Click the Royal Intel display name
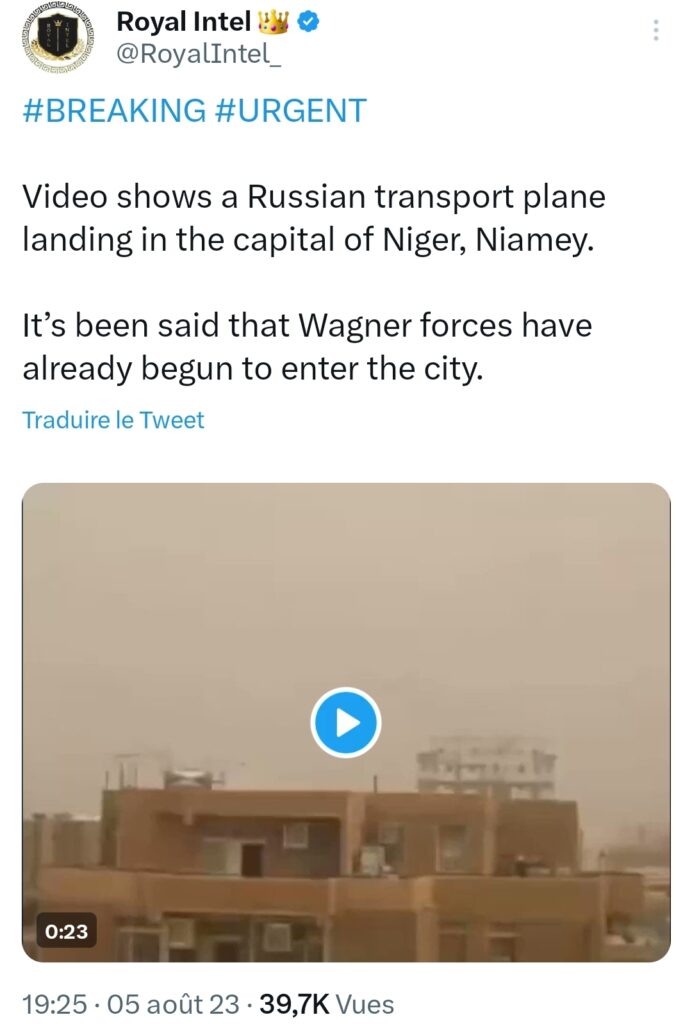This screenshot has height=1024, width=692. (x=183, y=22)
